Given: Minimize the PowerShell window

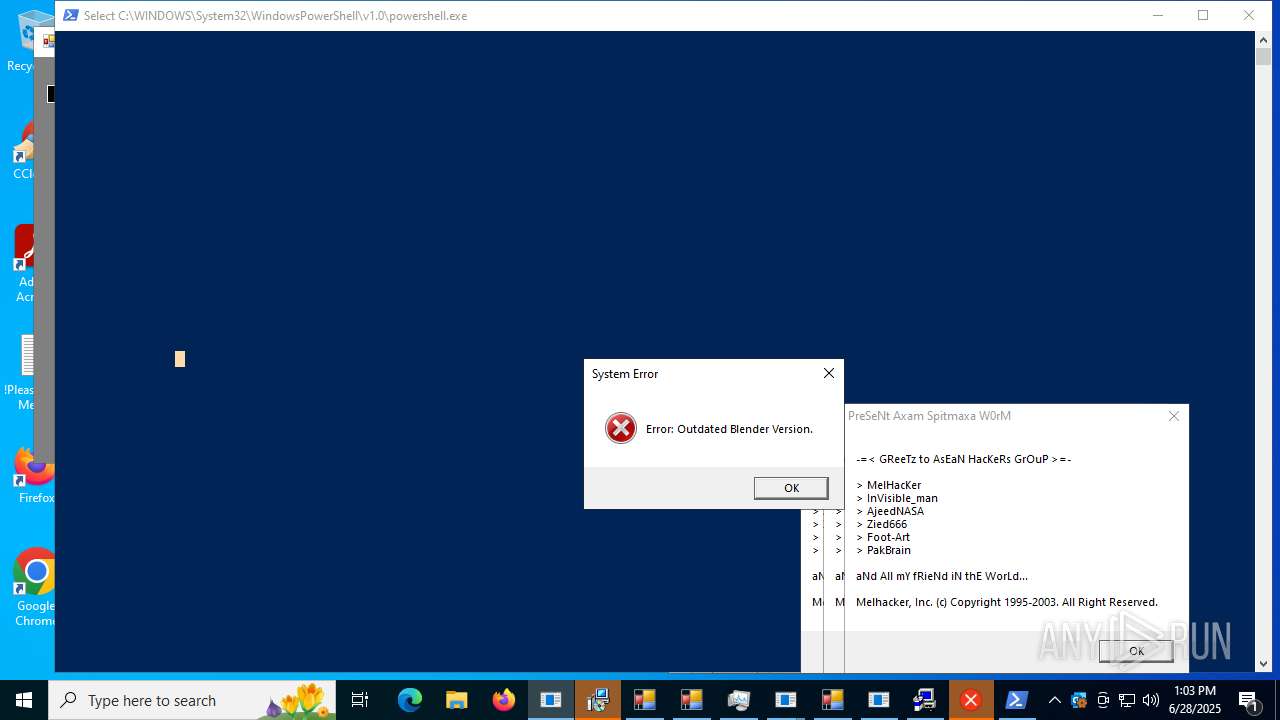Looking at the screenshot, I should (1158, 15).
